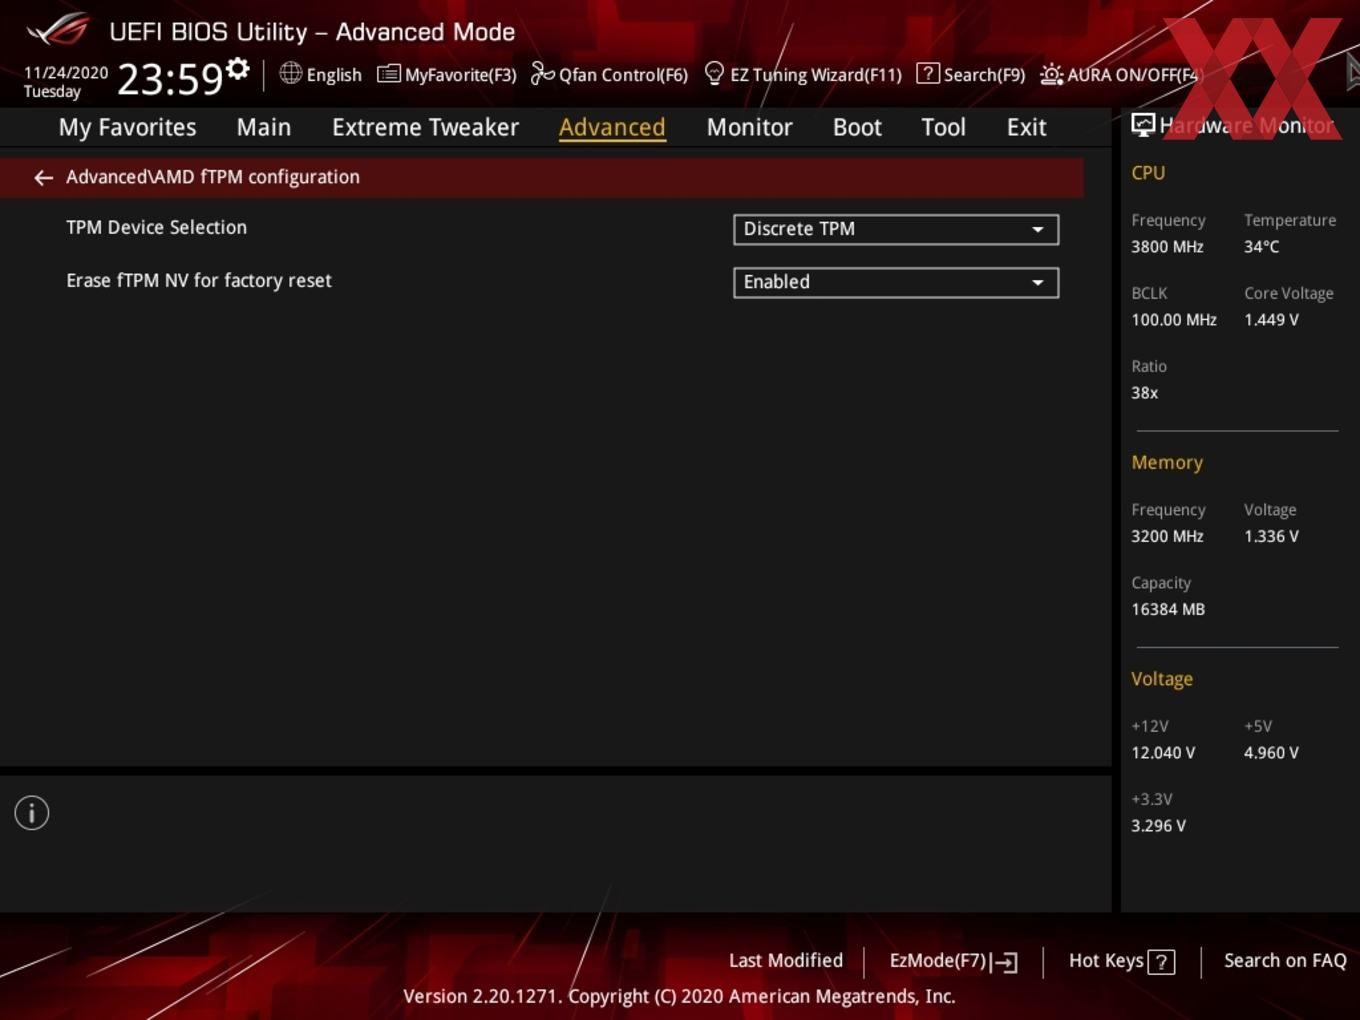Click the date 11/24/2020
1360x1020 pixels.
[x=66, y=73]
